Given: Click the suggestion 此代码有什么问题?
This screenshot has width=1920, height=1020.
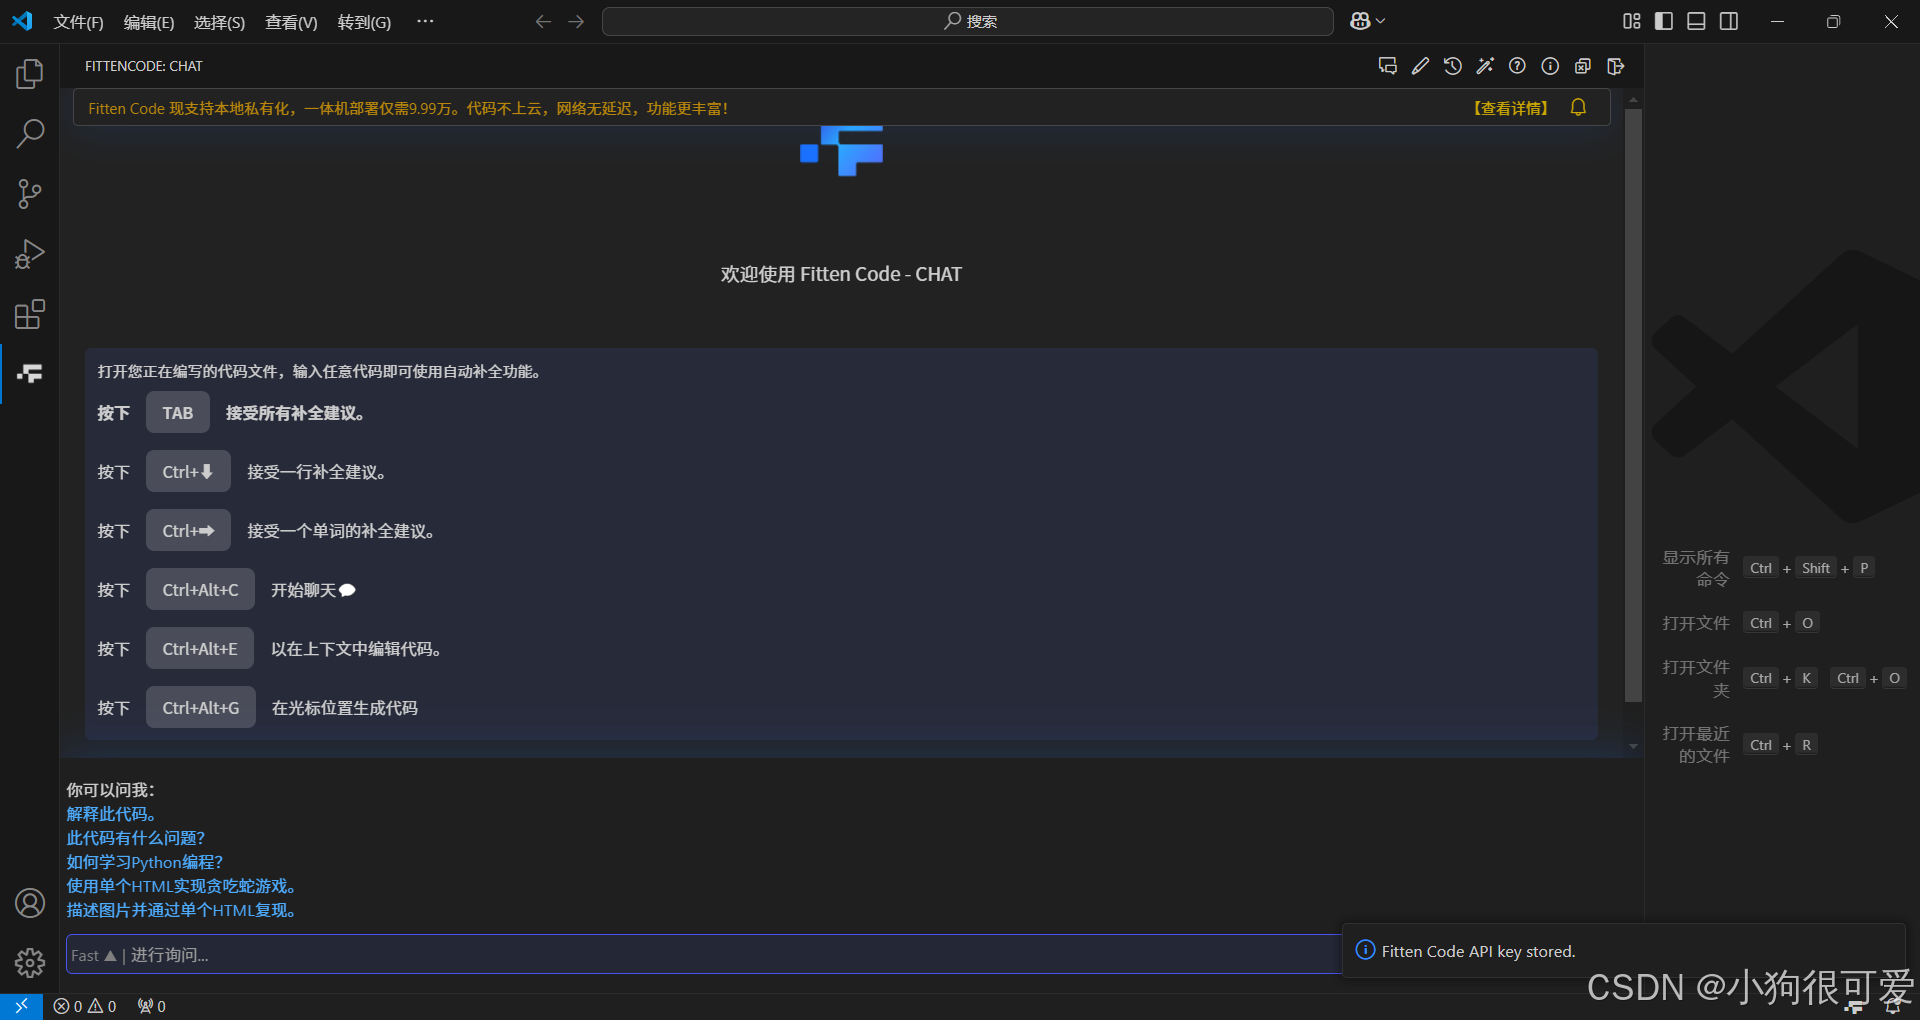Looking at the screenshot, I should 136,838.
